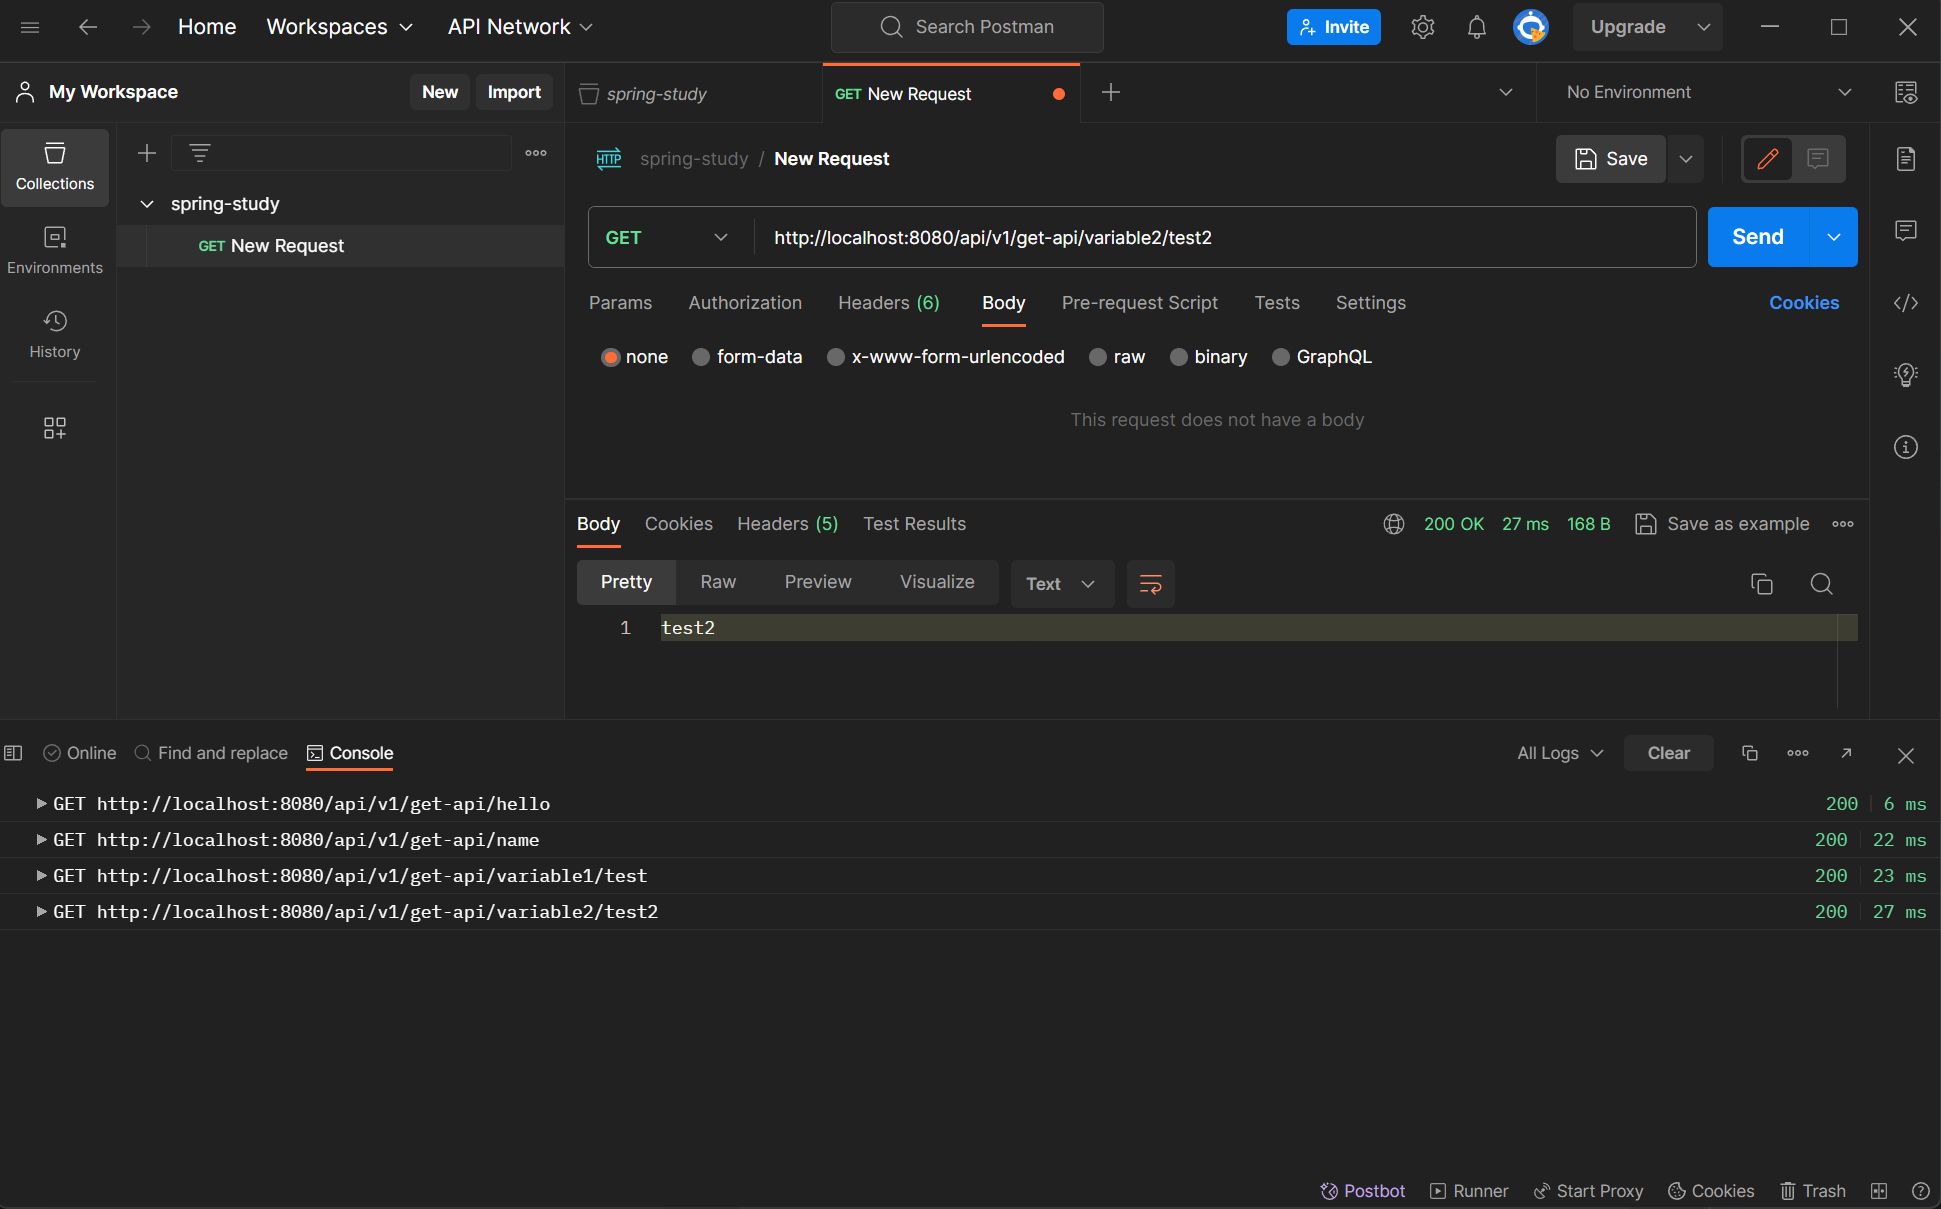The height and width of the screenshot is (1209, 1941).
Task: Open the code snippet panel icon
Action: pos(1905,303)
